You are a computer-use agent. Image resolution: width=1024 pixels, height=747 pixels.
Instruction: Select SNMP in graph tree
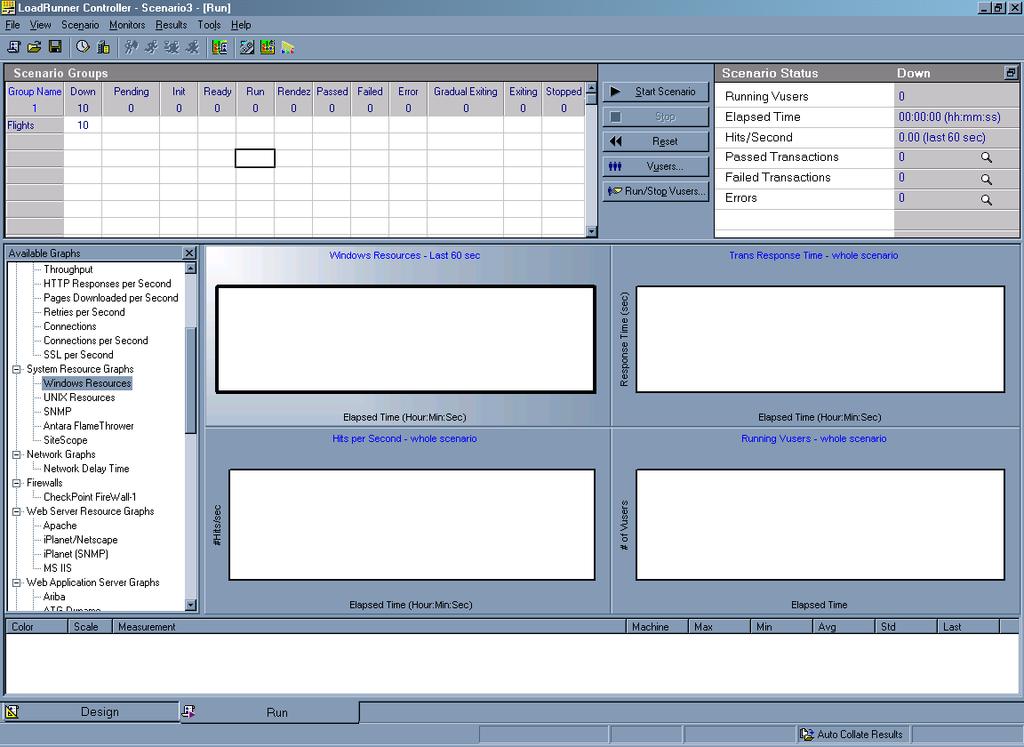pyautogui.click(x=57, y=412)
